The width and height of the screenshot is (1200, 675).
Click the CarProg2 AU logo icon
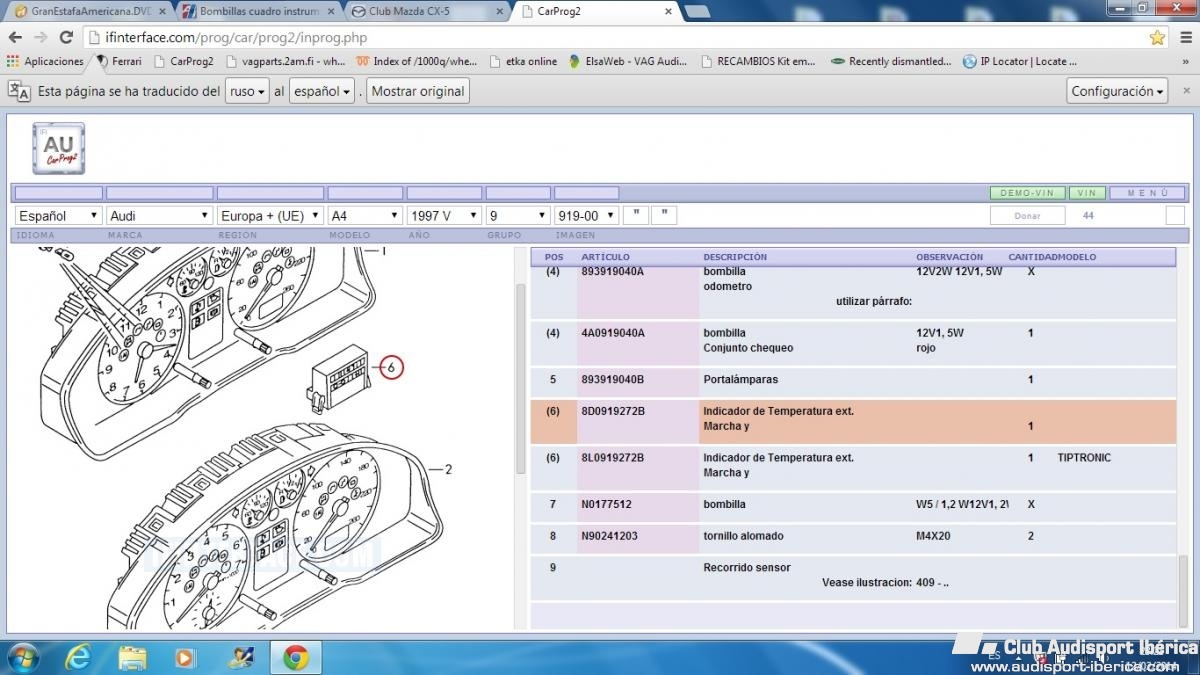[59, 148]
